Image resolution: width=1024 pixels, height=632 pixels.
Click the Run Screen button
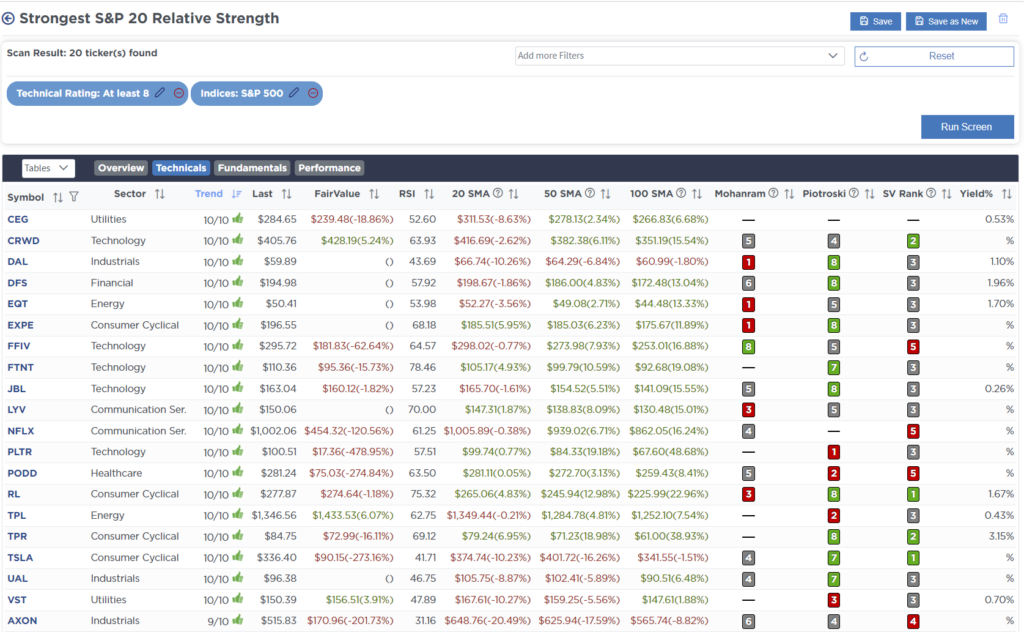(x=967, y=127)
